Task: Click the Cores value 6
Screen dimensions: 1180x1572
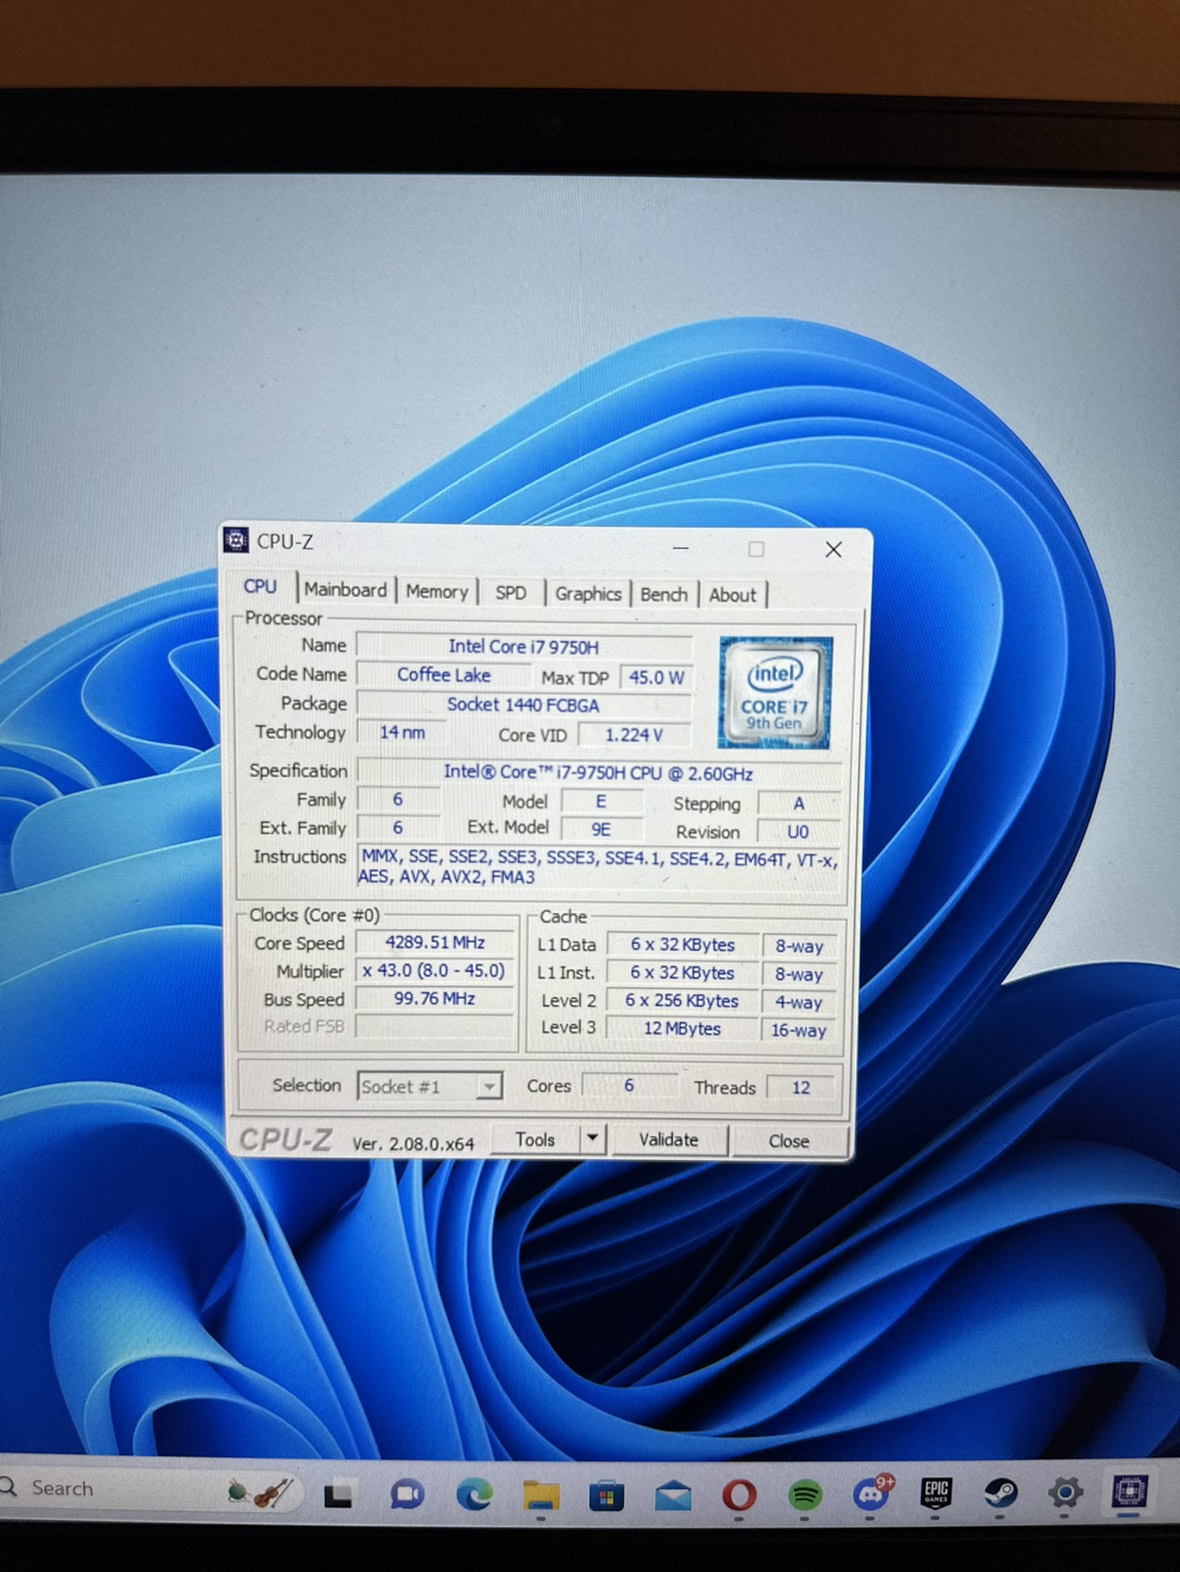Action: coord(629,1085)
